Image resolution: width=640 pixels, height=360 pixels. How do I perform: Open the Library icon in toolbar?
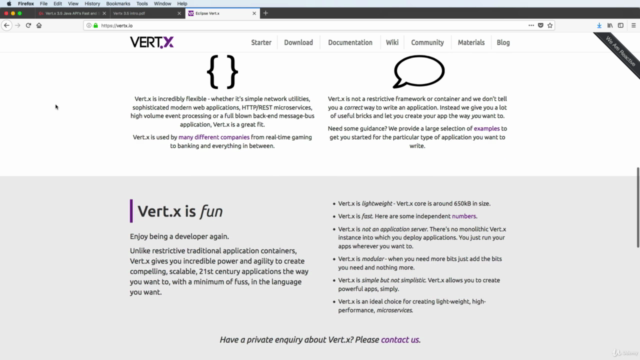pyautogui.click(x=610, y=25)
